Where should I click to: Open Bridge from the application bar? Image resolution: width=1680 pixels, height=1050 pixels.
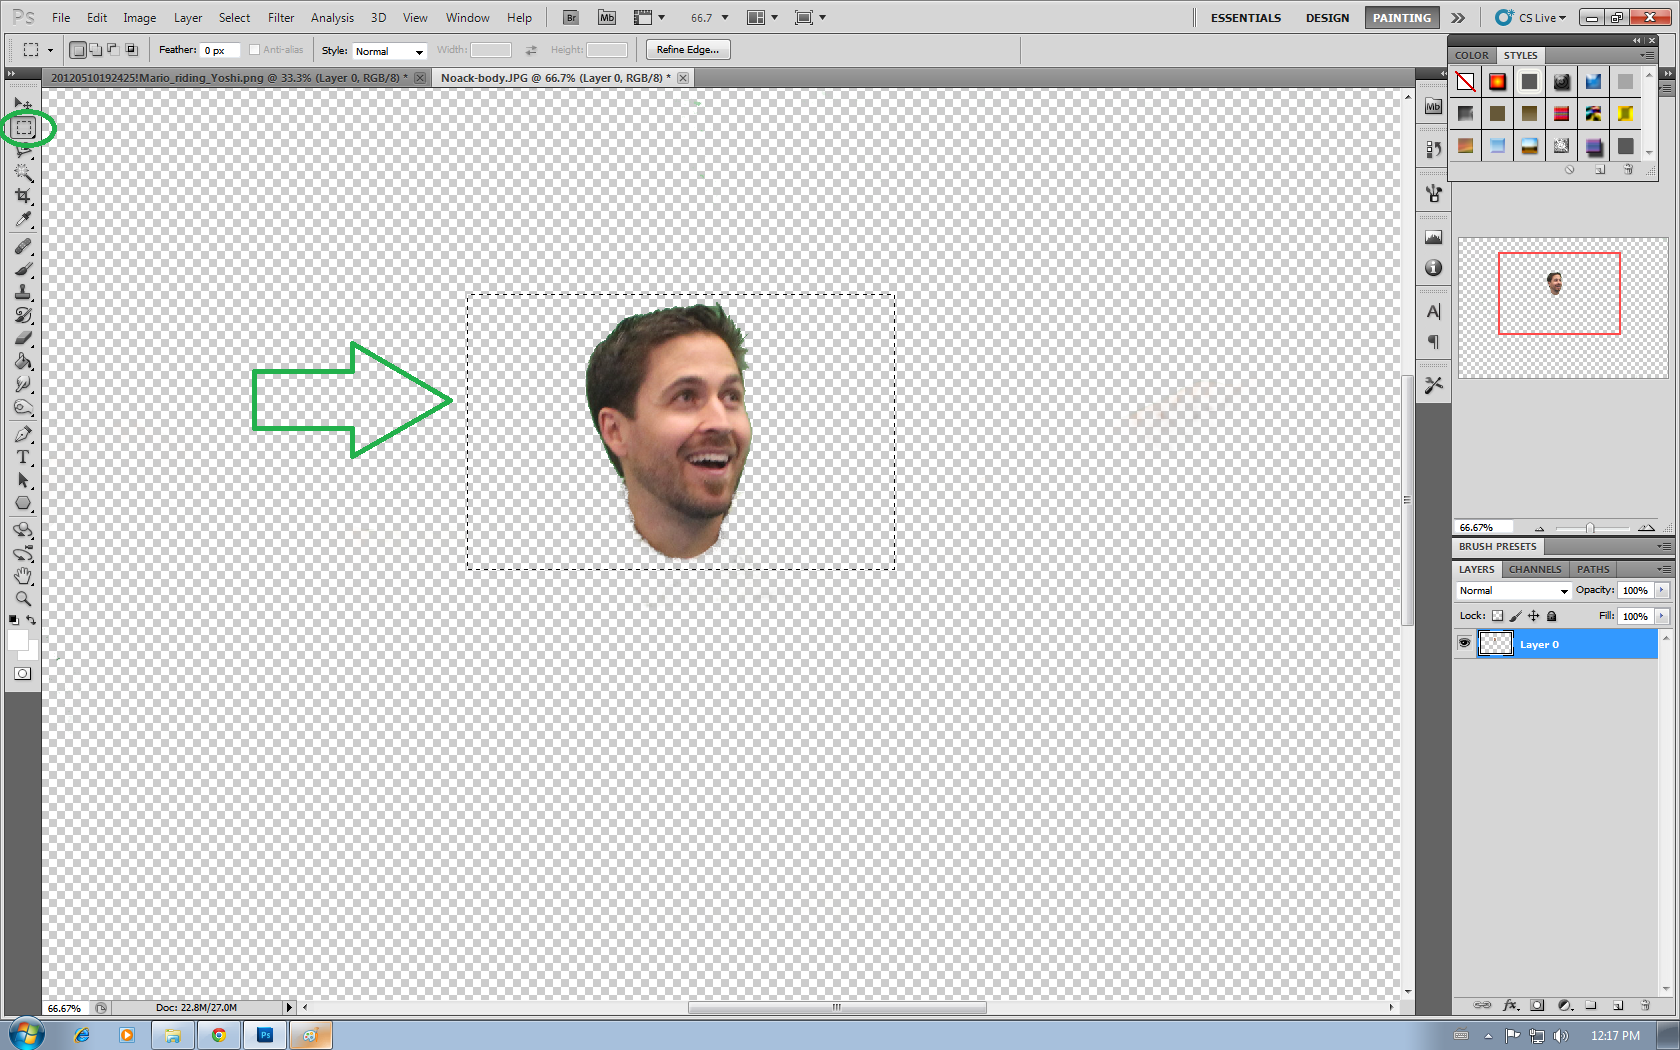569,17
